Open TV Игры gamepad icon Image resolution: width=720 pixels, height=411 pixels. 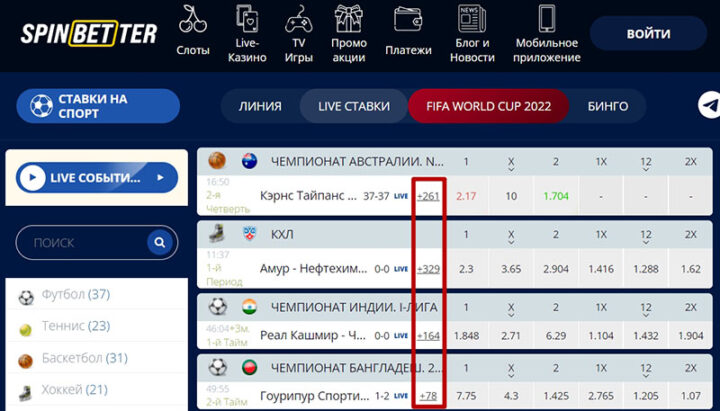click(x=299, y=19)
